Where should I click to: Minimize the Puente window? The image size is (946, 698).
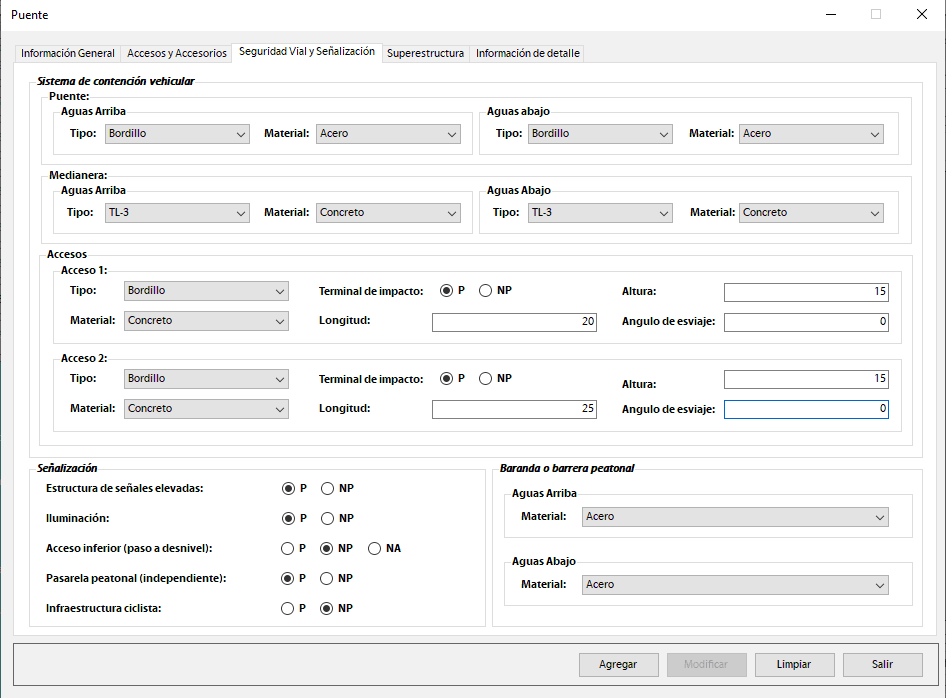click(x=830, y=15)
